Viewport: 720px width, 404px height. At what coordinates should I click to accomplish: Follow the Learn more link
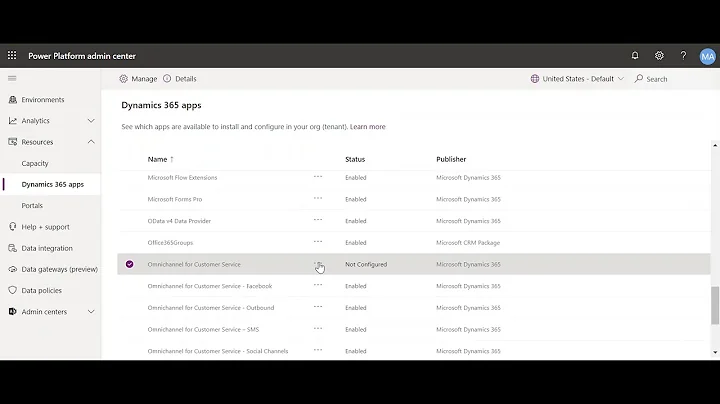tap(368, 127)
